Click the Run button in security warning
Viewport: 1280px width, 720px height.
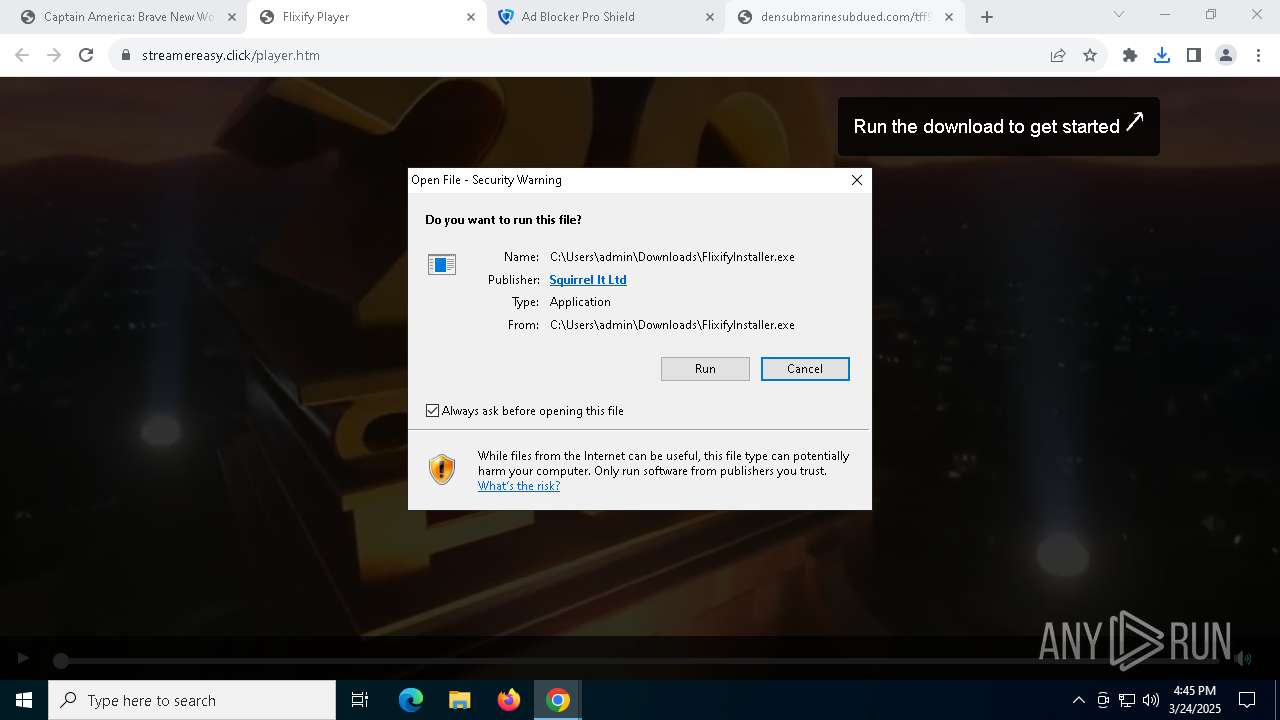705,369
